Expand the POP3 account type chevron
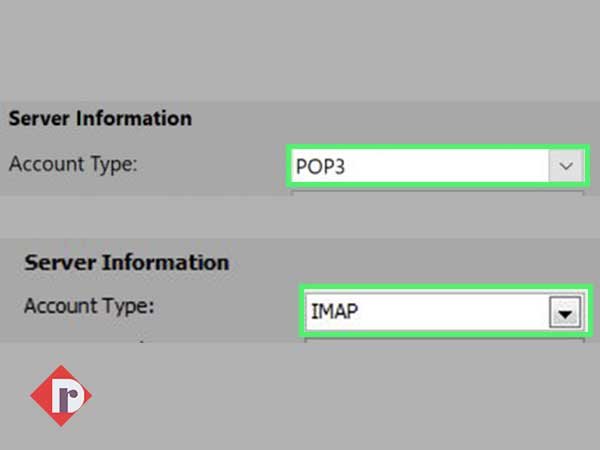The image size is (600, 450). (566, 166)
